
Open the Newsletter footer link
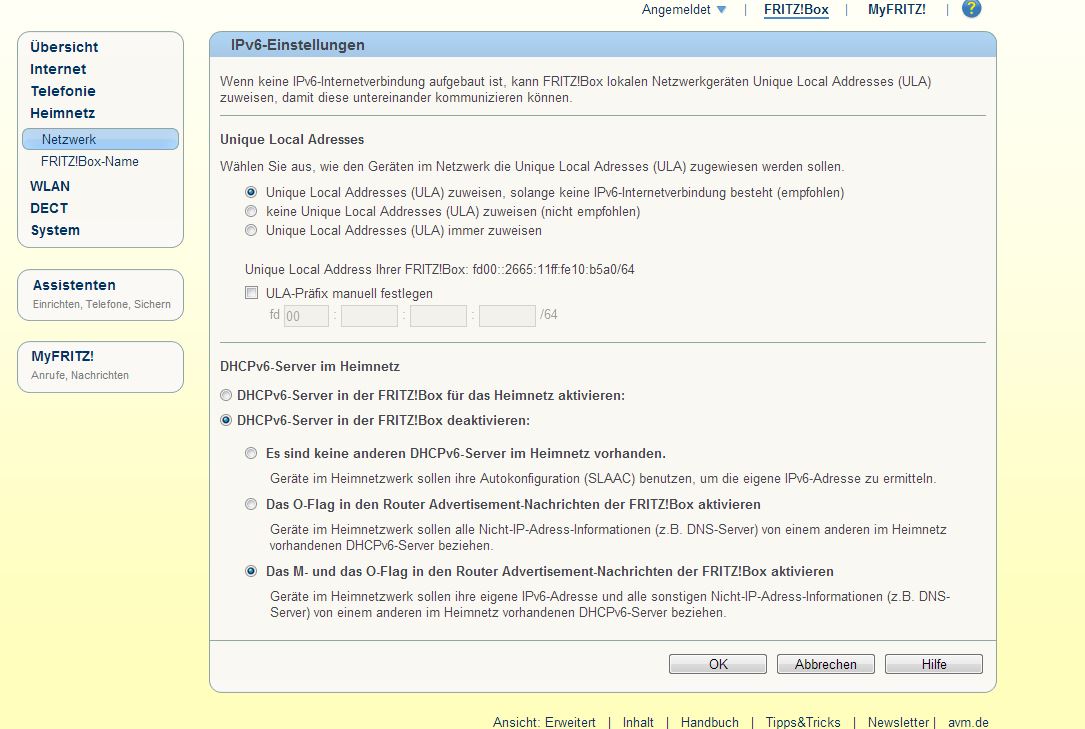click(898, 722)
